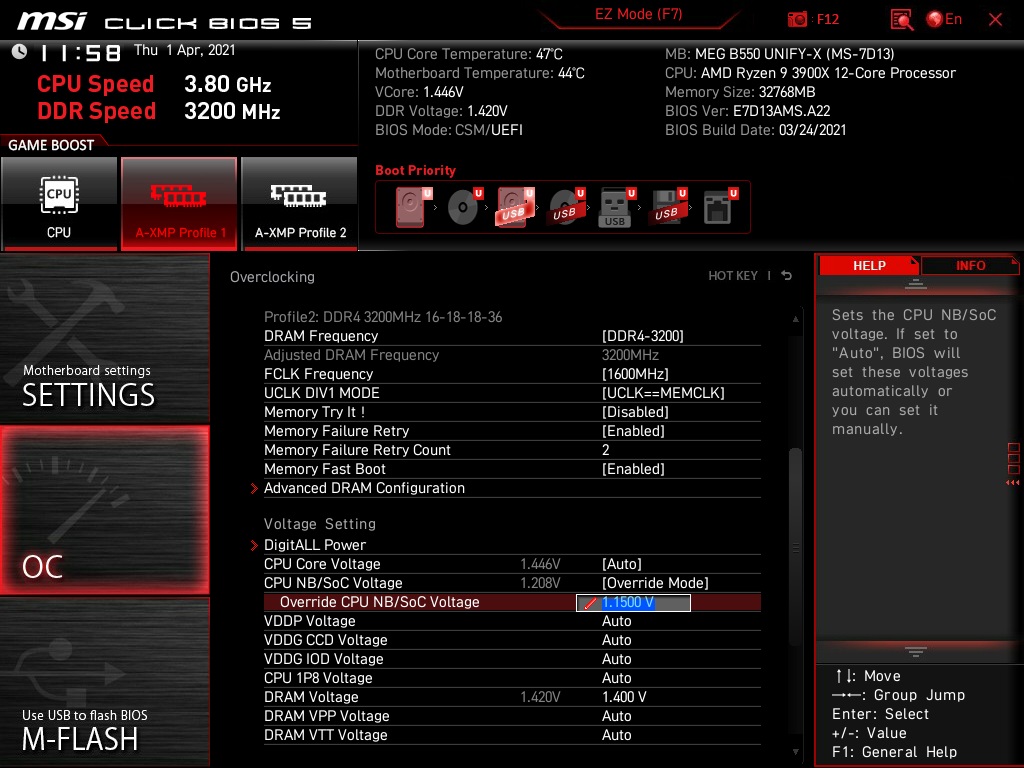Click the Overclocking page heading

[272, 277]
